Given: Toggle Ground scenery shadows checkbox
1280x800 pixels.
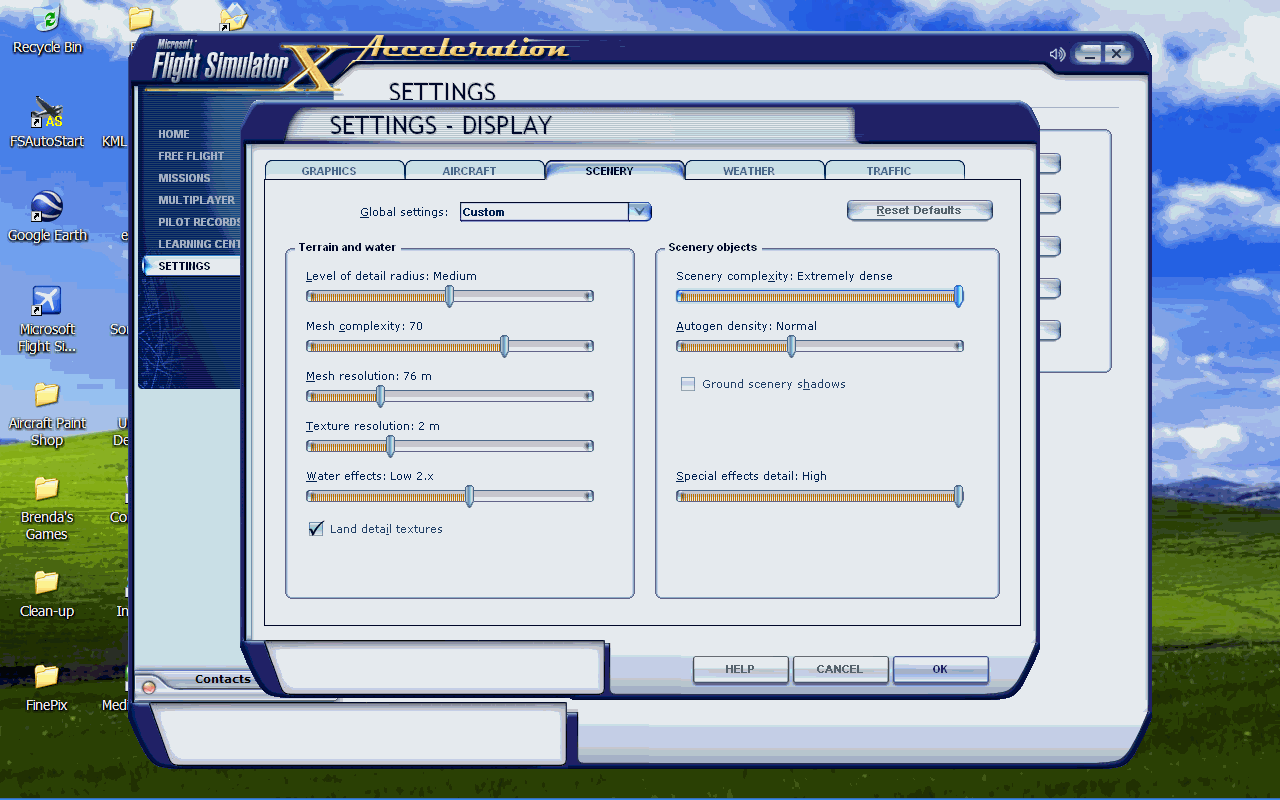Looking at the screenshot, I should (688, 384).
